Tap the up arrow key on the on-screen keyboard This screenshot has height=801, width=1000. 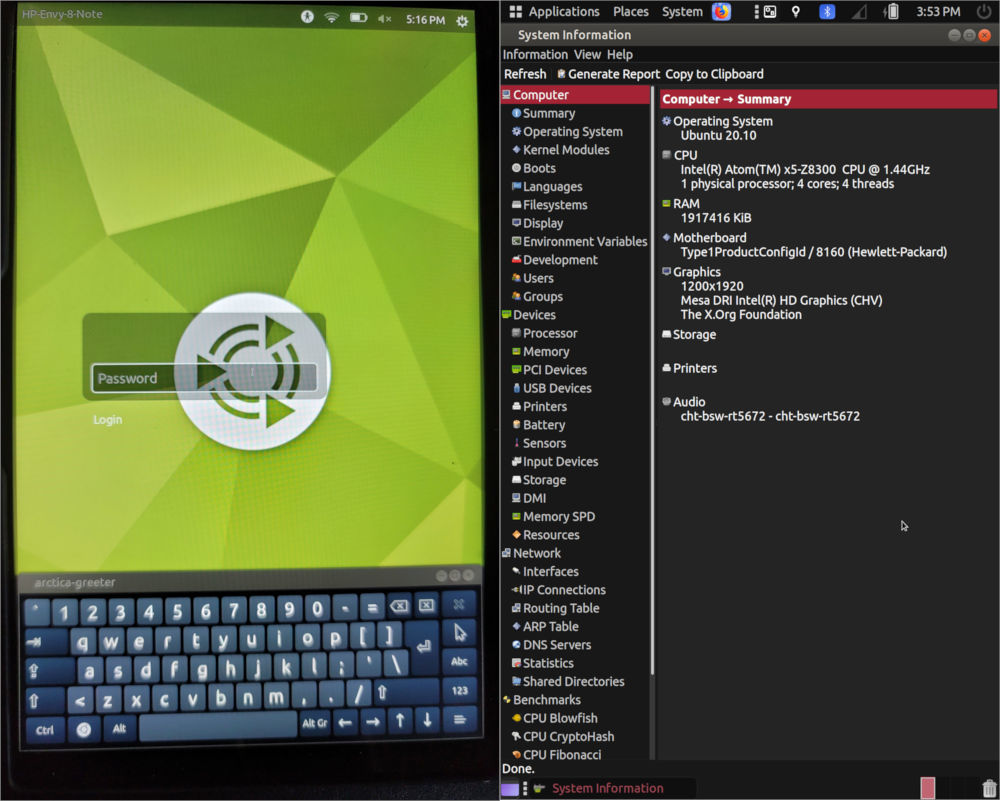(x=400, y=721)
